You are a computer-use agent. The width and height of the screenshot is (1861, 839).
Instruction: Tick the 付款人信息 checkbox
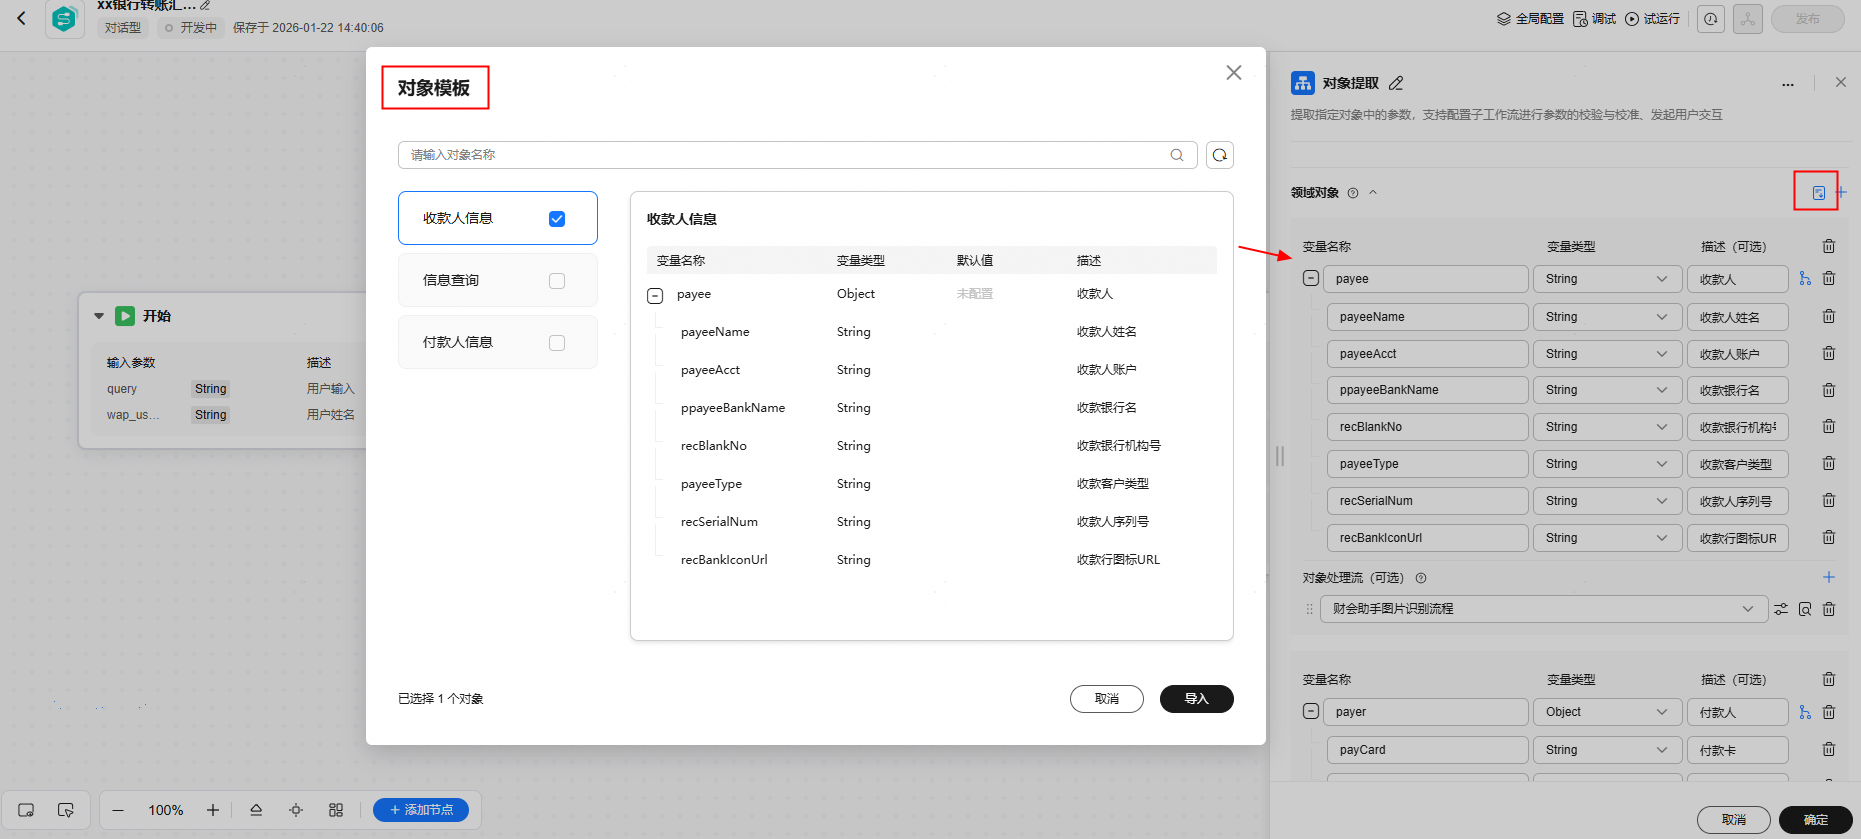coord(557,343)
